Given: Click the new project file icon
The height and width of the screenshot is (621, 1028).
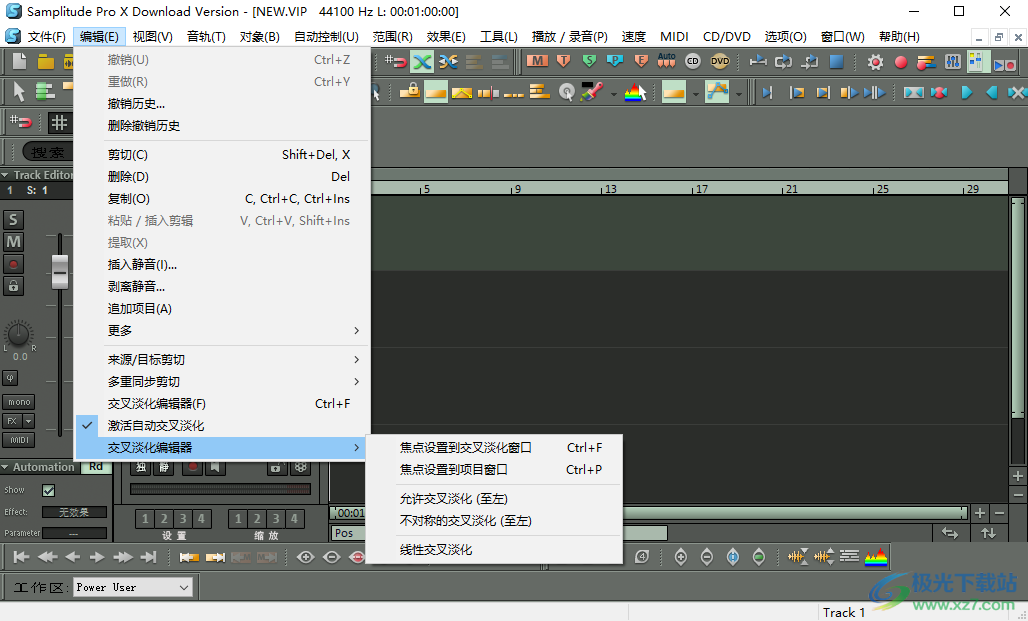Looking at the screenshot, I should 20,62.
